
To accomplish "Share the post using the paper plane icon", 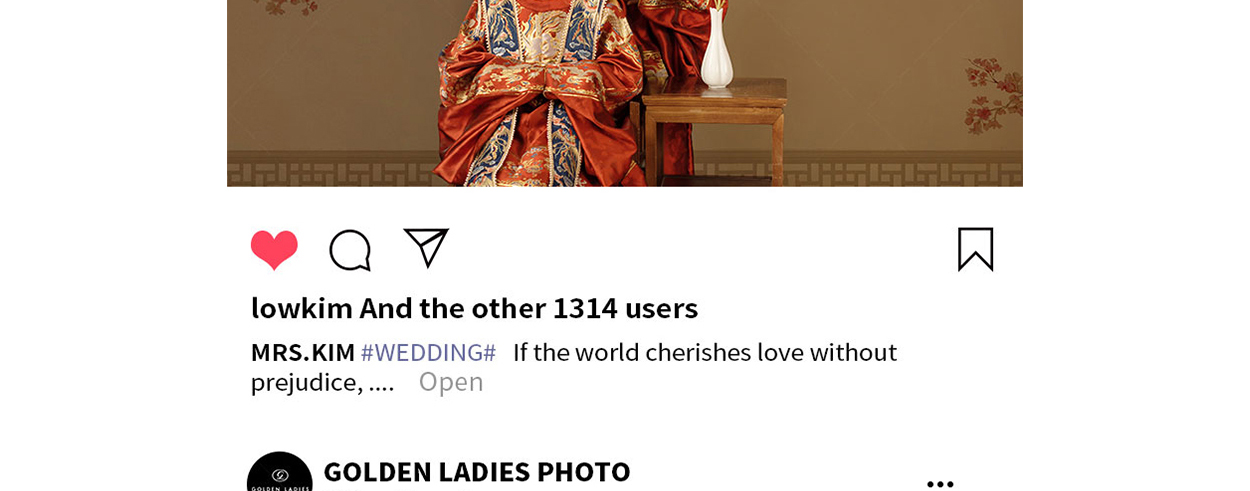I will (426, 248).
